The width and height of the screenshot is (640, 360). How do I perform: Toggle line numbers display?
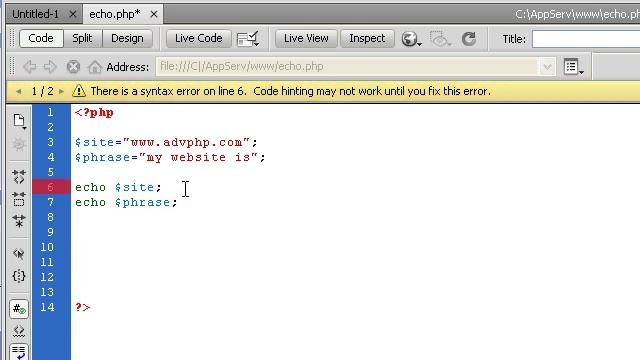(x=19, y=309)
